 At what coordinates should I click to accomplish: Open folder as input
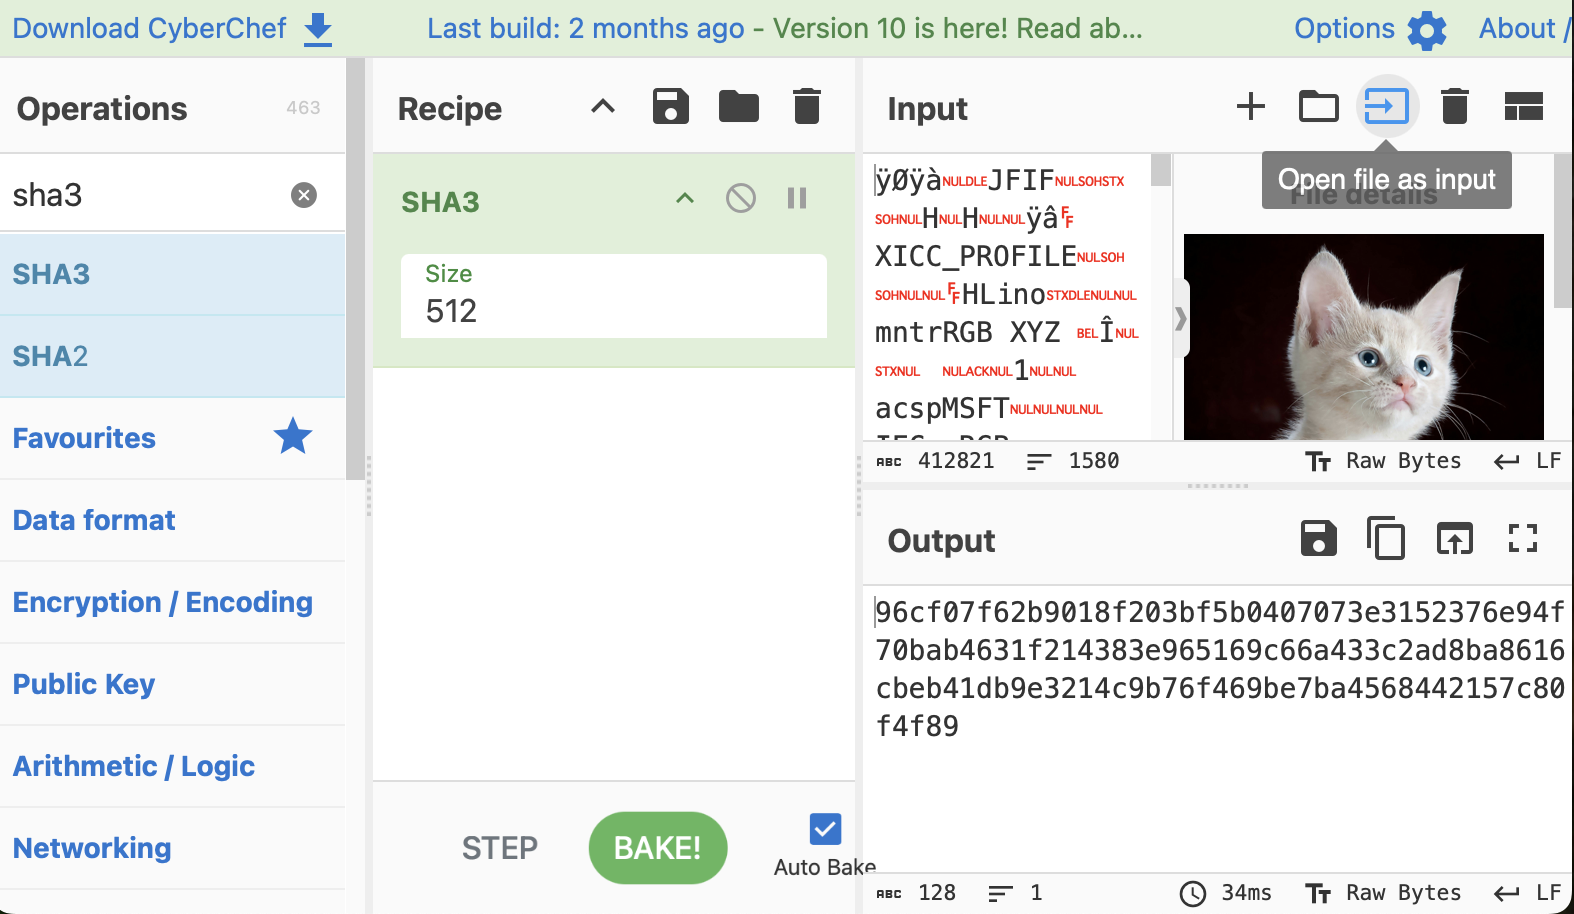tap(1318, 106)
